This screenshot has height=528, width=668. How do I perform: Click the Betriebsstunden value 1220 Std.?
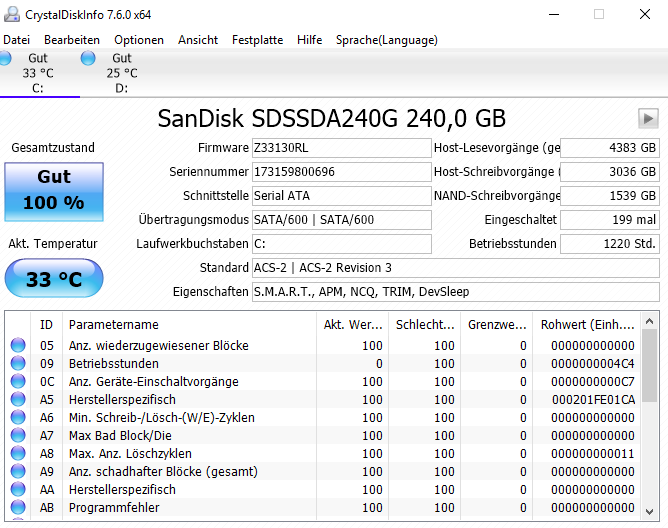point(610,244)
